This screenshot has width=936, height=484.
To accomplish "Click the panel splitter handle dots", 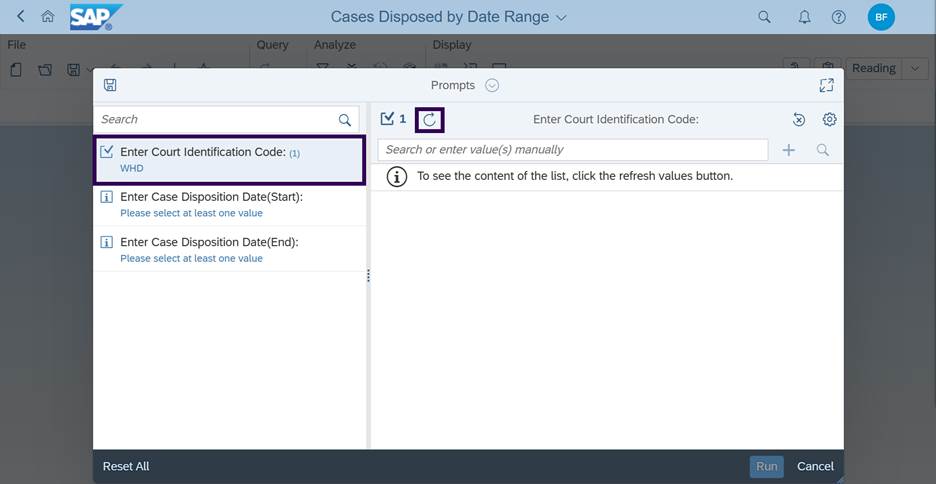I will (368, 276).
